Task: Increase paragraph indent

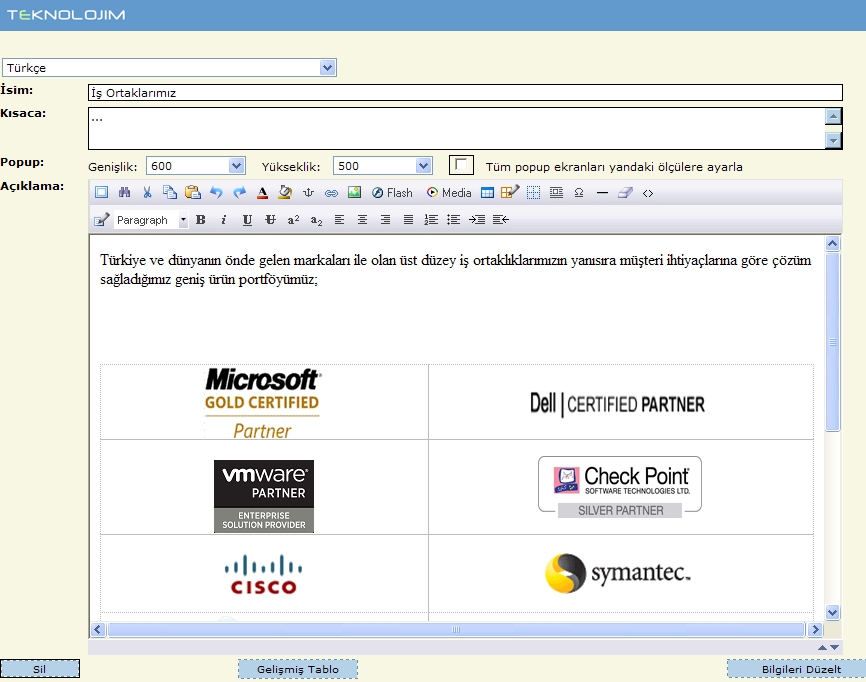Action: [477, 220]
